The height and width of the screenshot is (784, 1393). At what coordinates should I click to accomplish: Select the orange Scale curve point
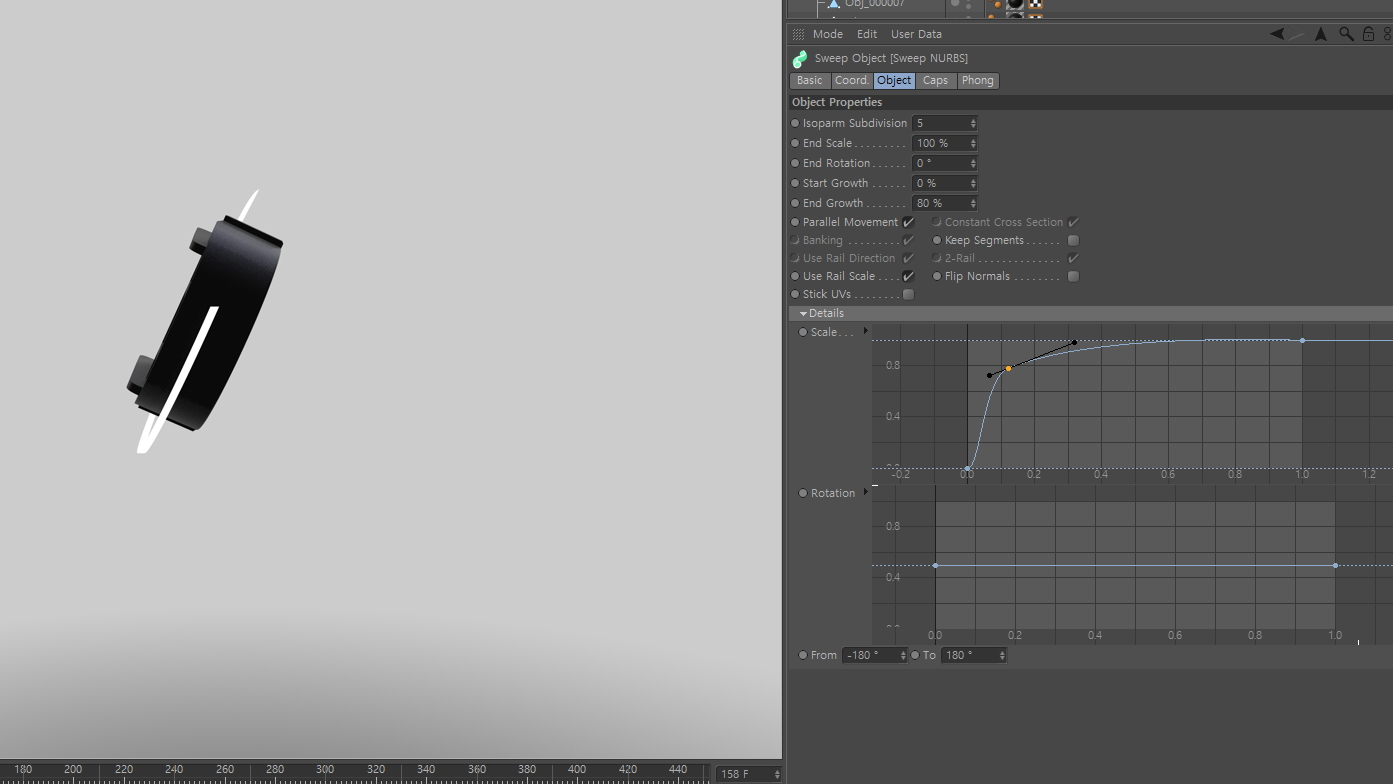click(x=1008, y=369)
